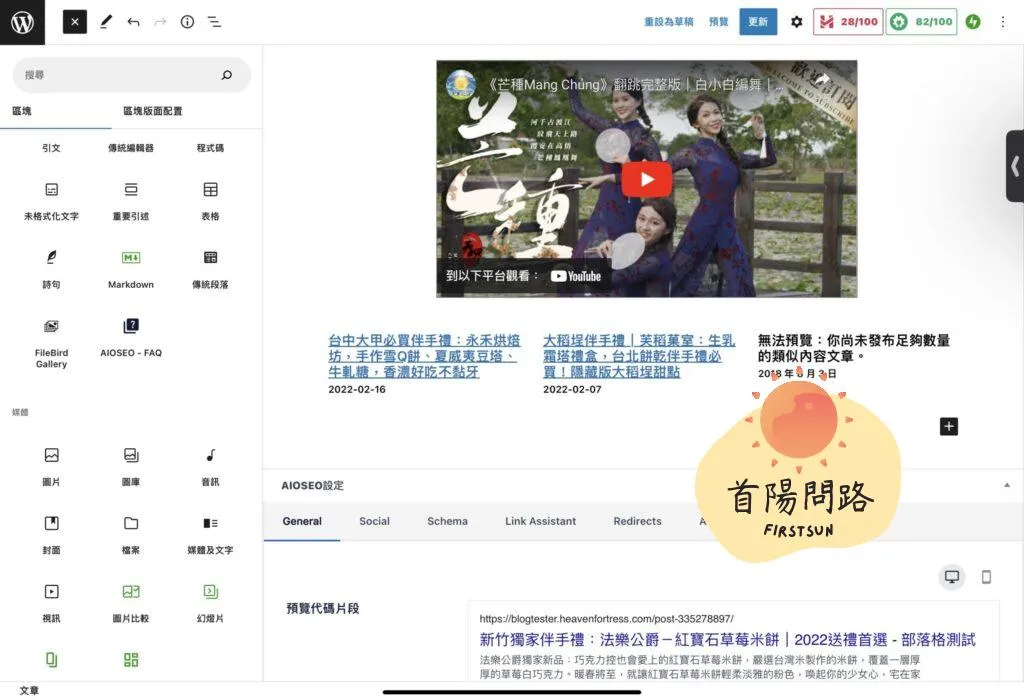Click the block search input field

coord(120,75)
